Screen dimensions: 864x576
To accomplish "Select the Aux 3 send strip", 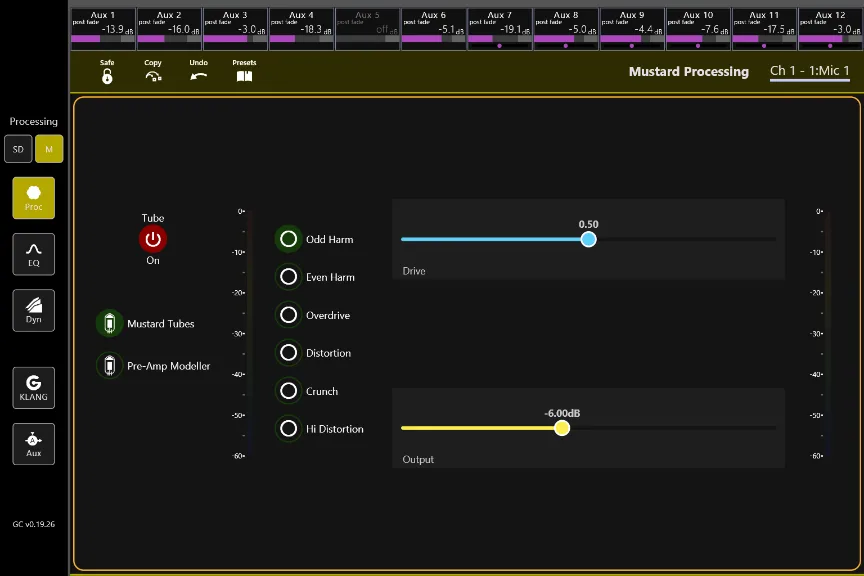I will tap(235, 29).
